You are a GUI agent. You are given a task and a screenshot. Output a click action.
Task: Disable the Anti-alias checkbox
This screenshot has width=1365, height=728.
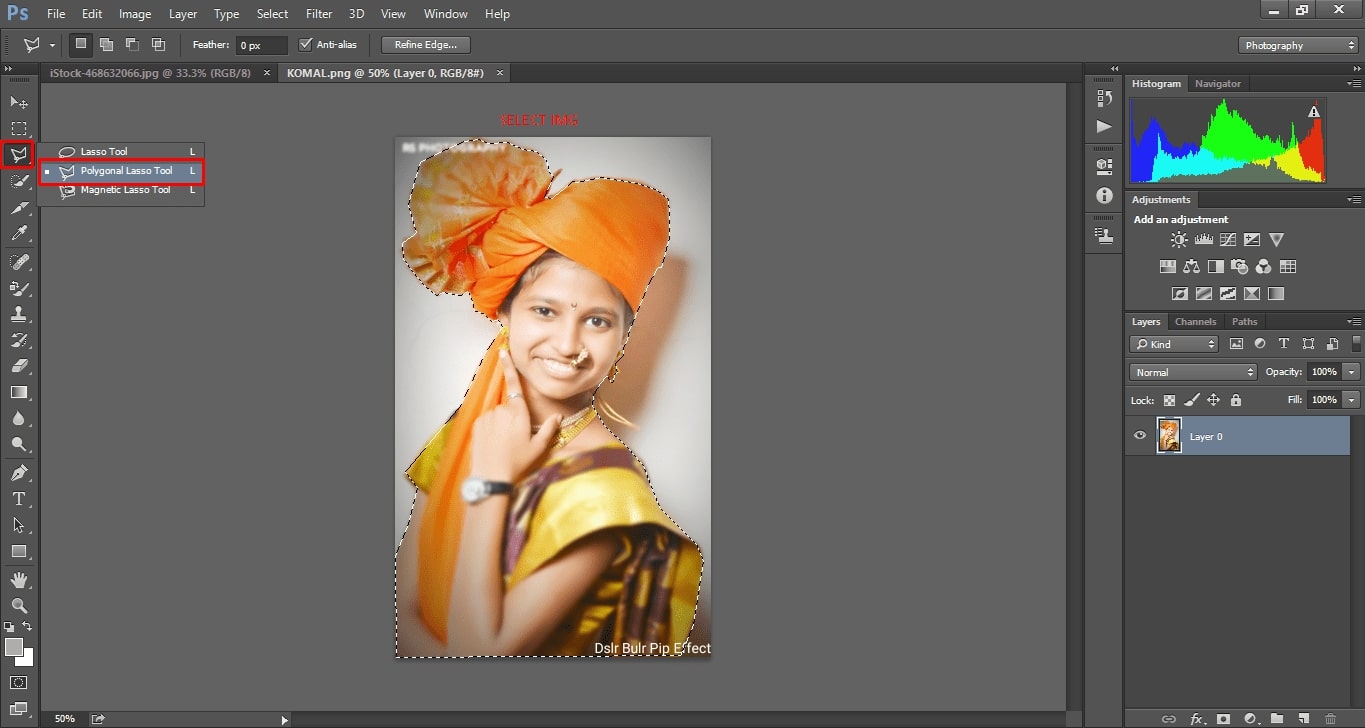click(306, 45)
